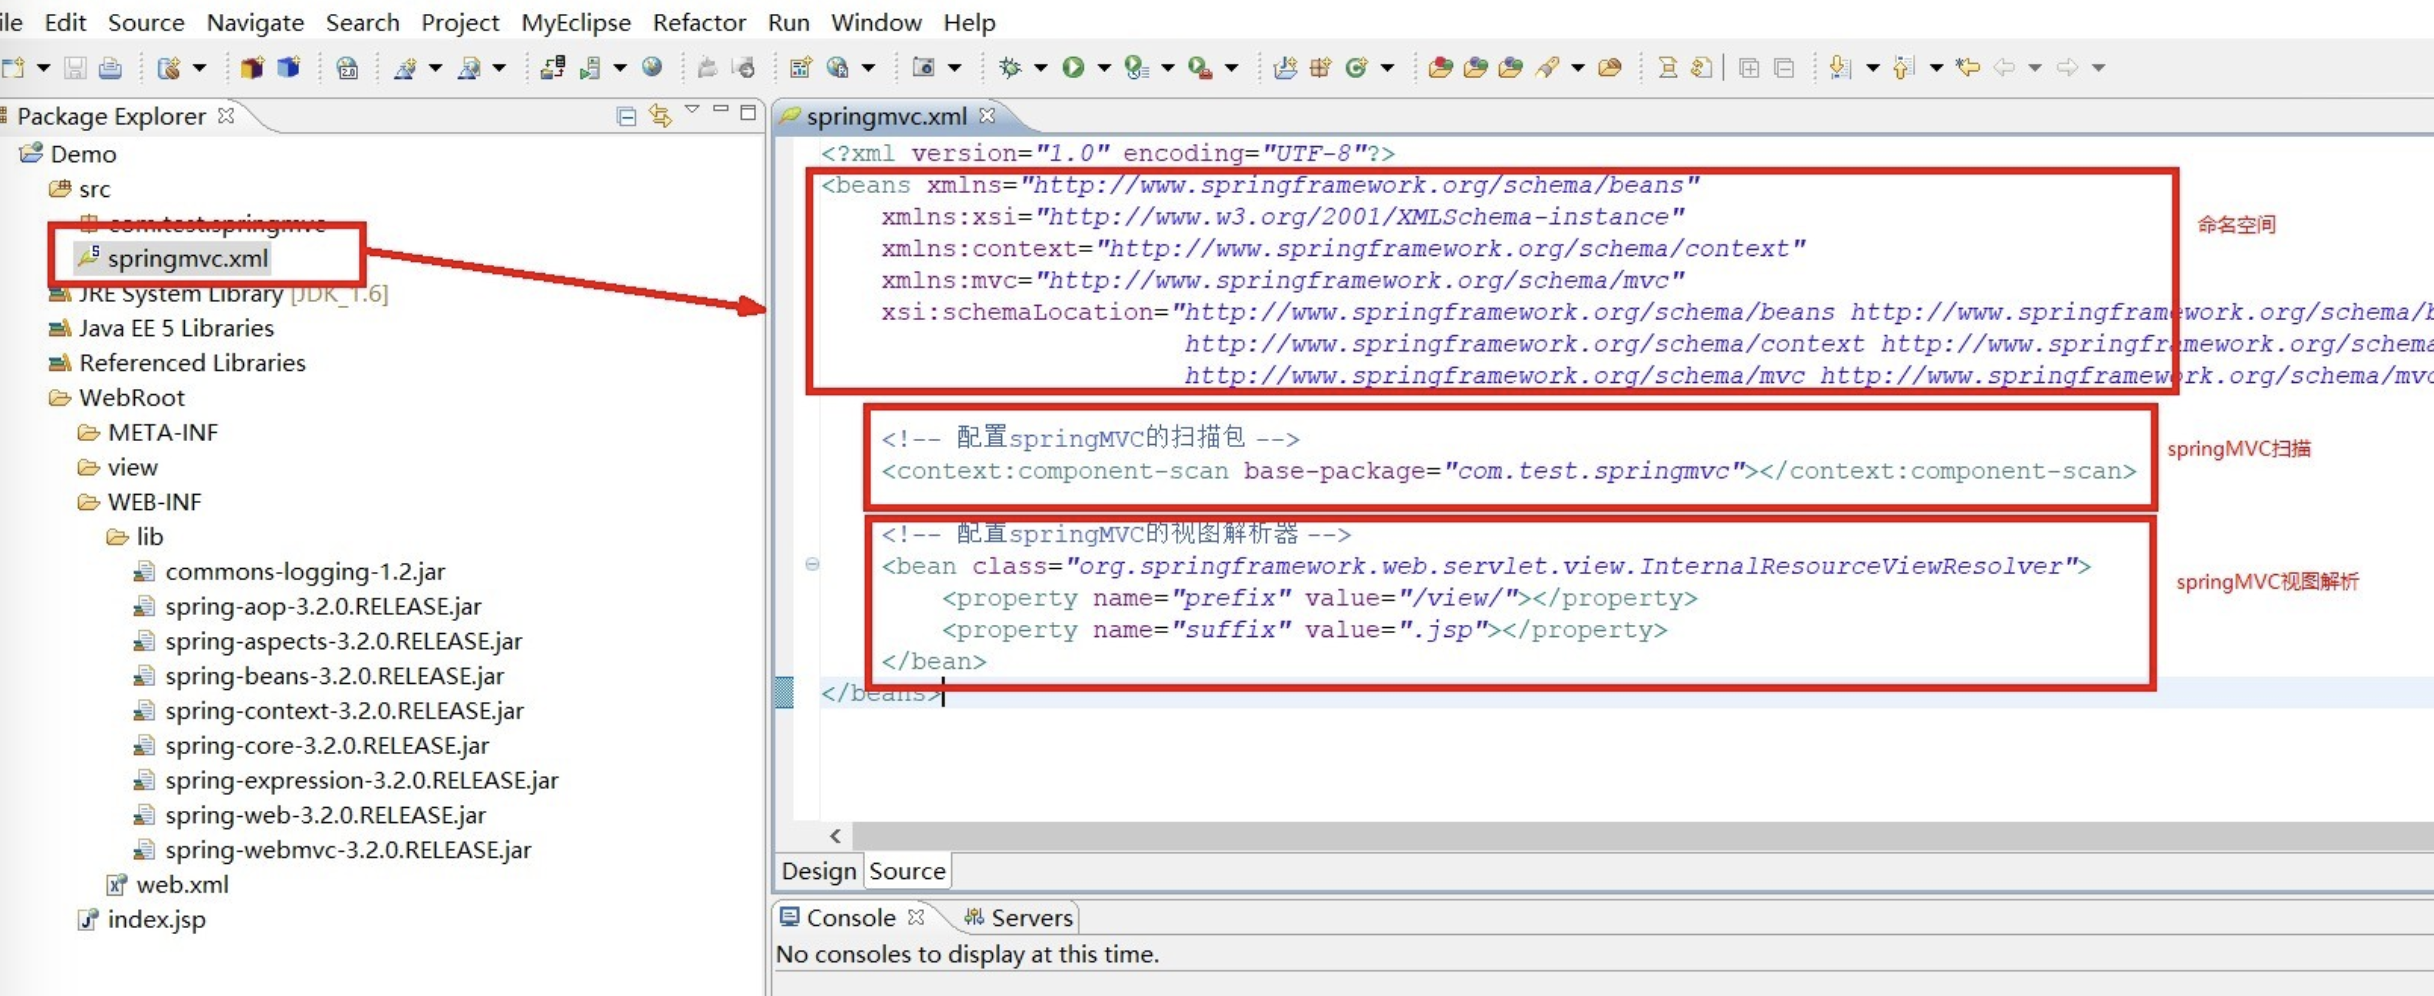Image resolution: width=2434 pixels, height=996 pixels.
Task: Collapse the bean element using the fold marker
Action: pos(813,565)
